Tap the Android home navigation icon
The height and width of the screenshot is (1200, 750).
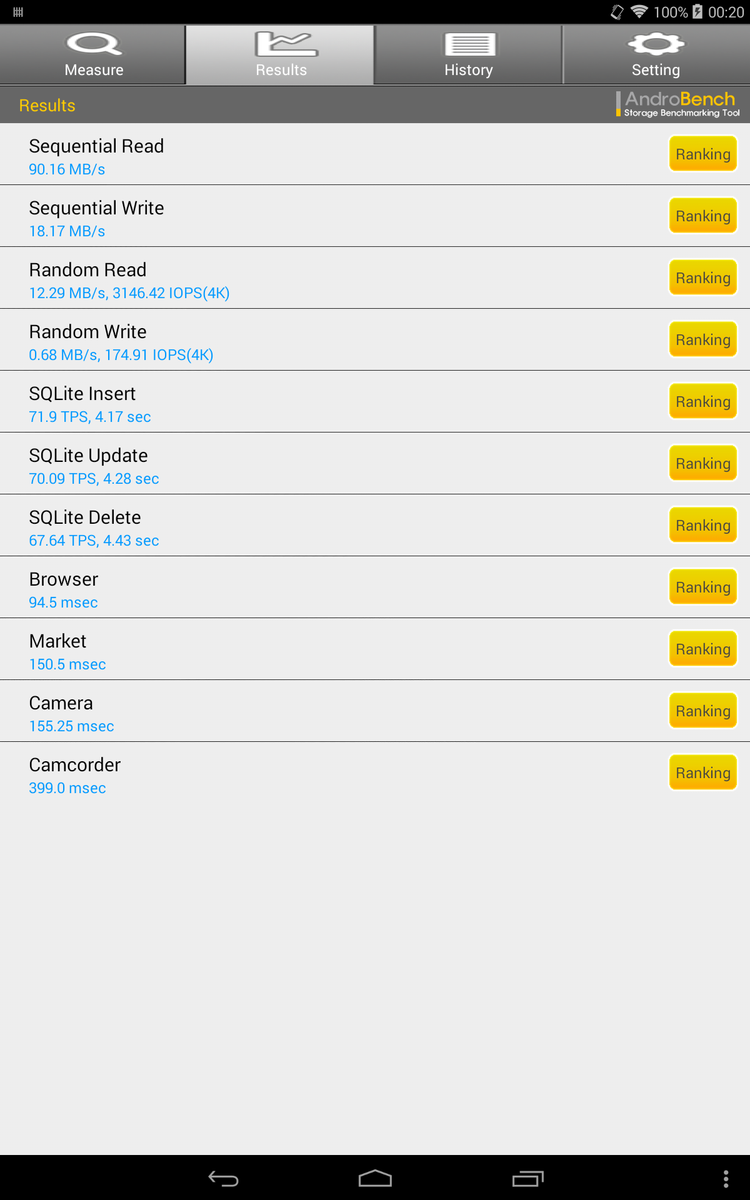tap(375, 1179)
